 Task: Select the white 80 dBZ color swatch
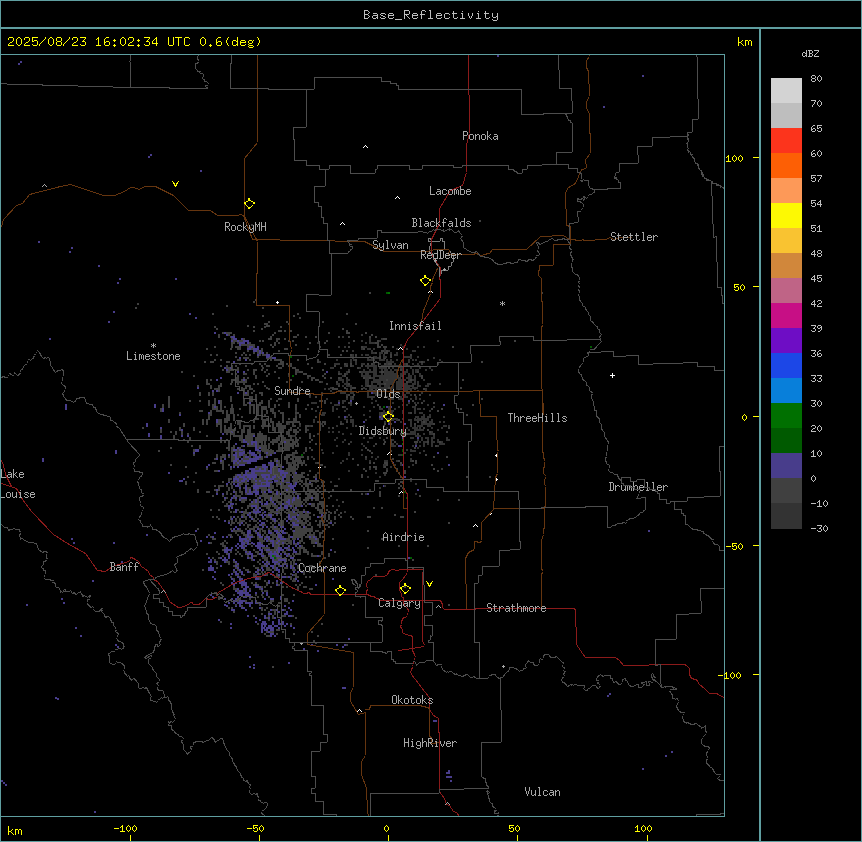[786, 90]
